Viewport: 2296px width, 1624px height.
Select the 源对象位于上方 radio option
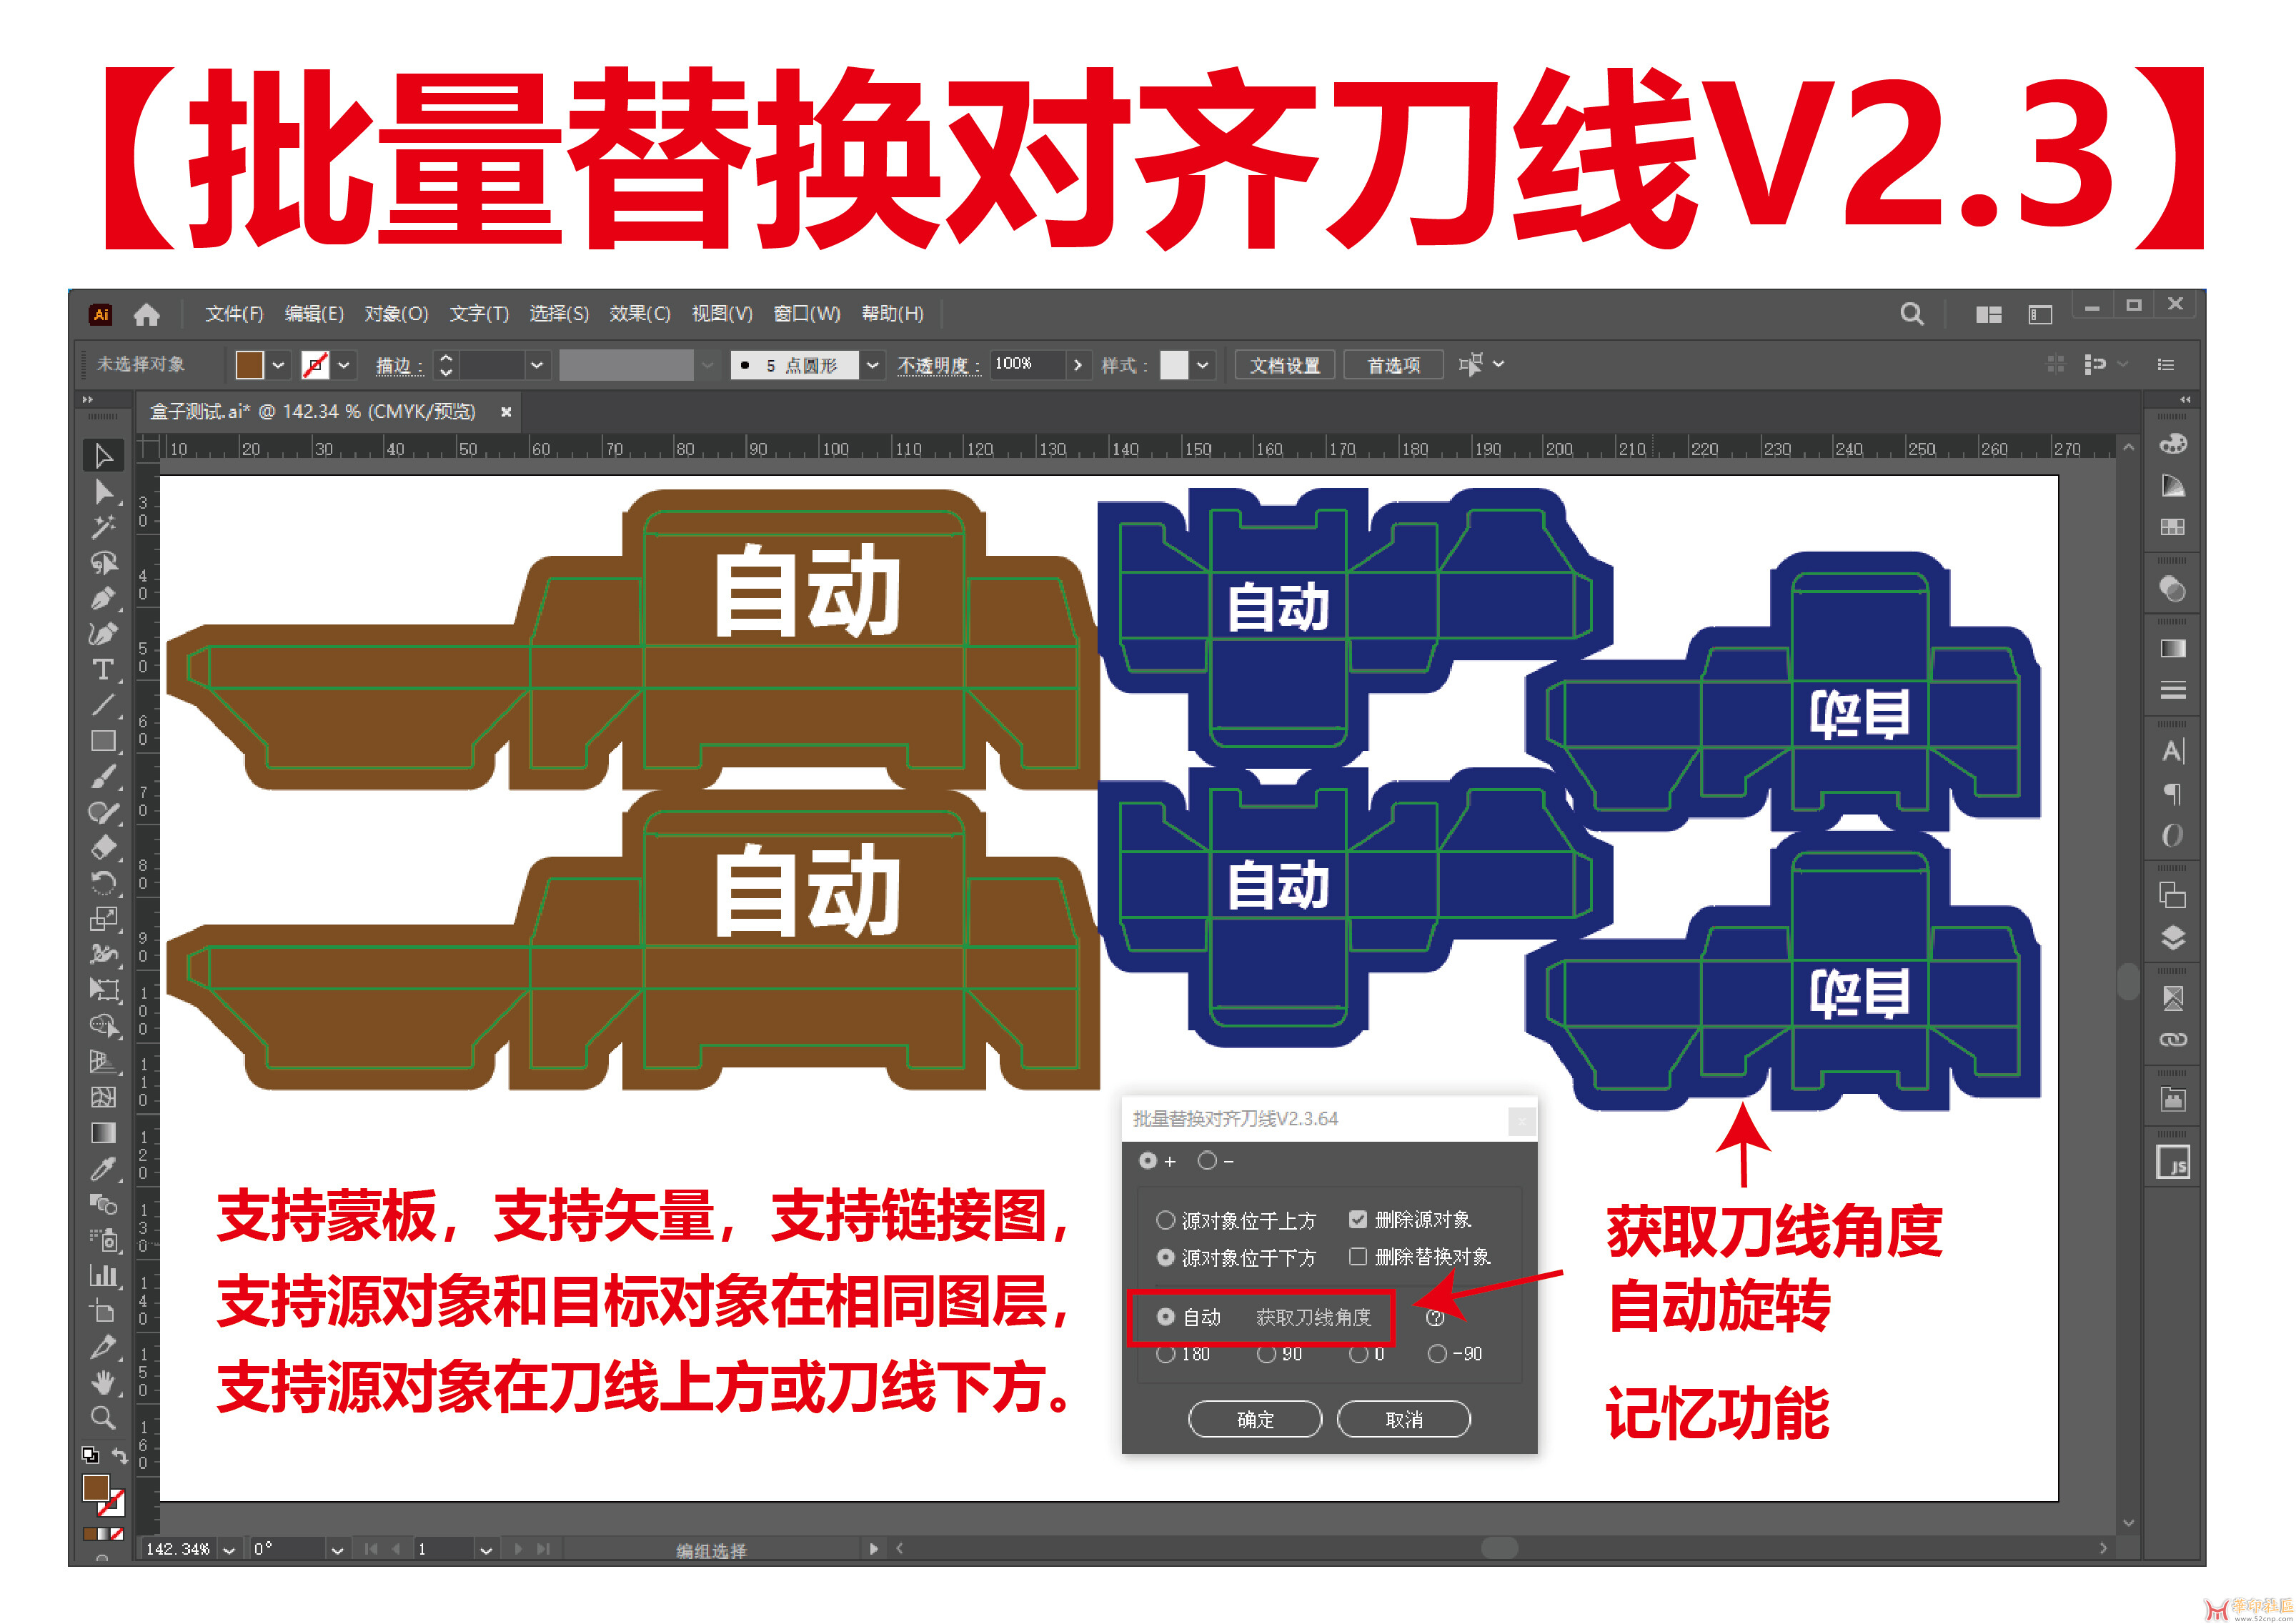click(1165, 1220)
